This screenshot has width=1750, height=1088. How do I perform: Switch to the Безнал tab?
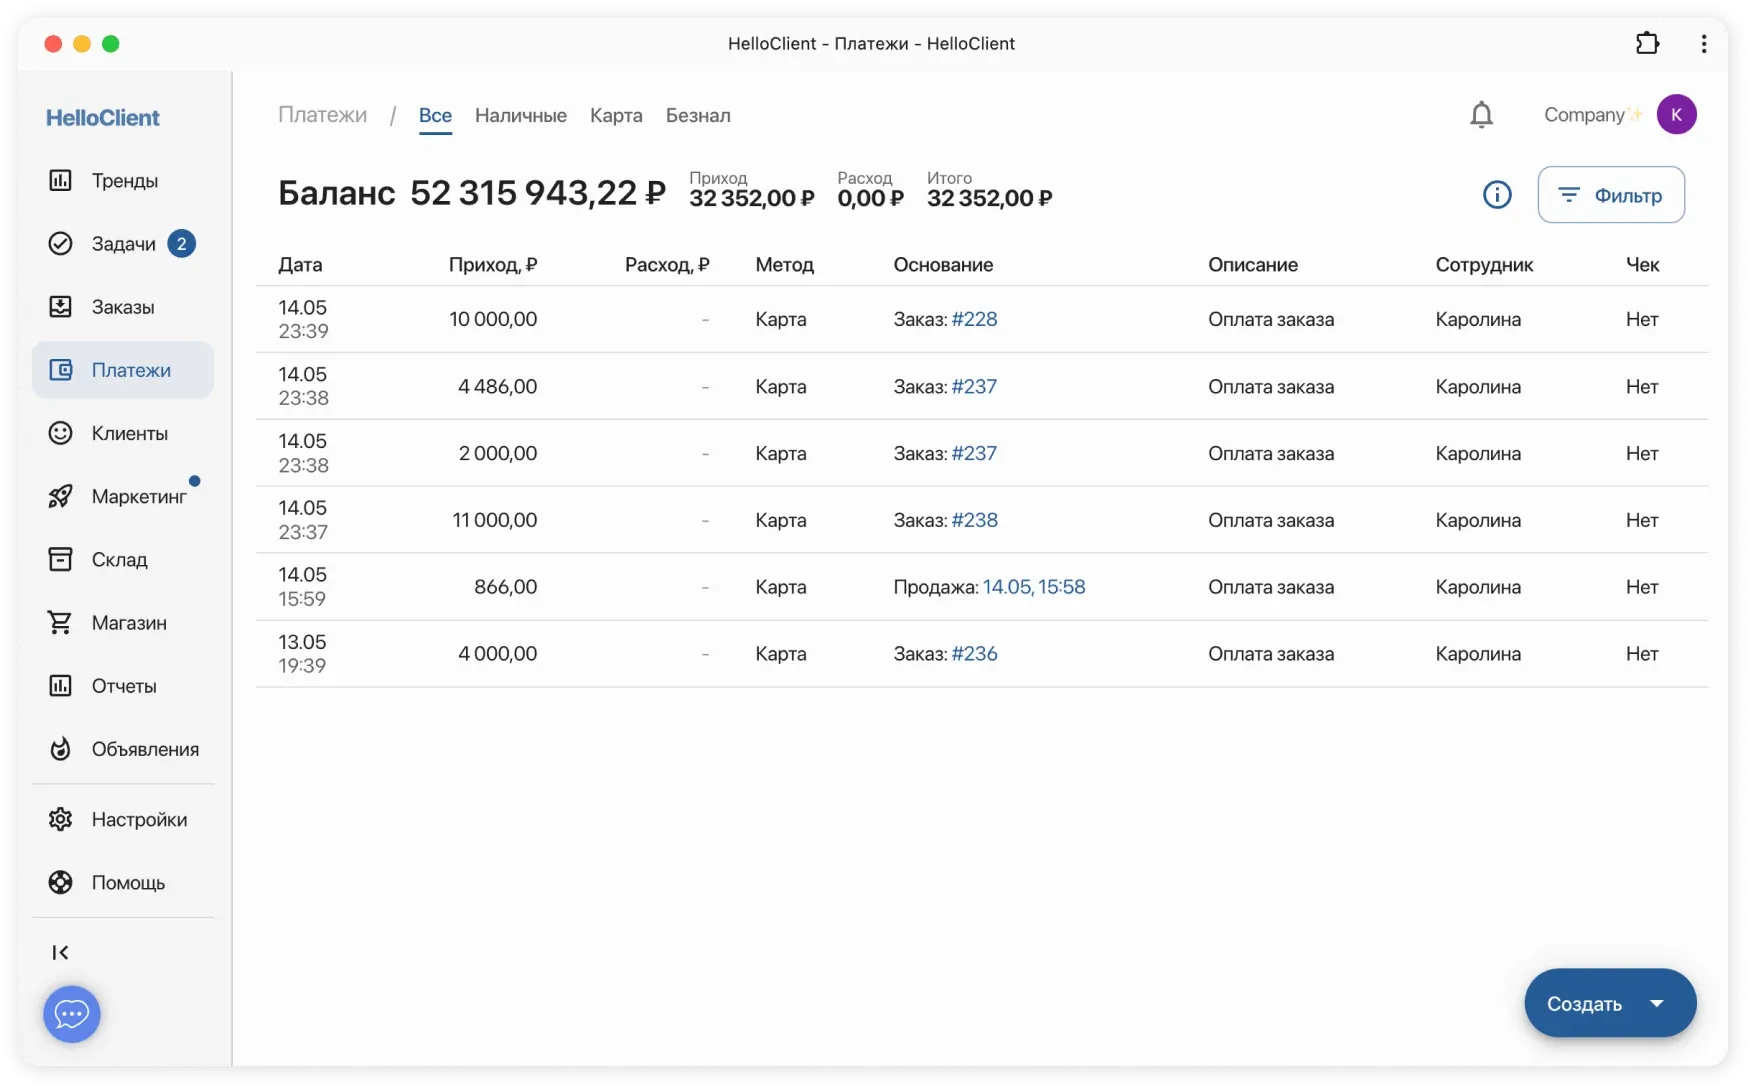[x=697, y=116]
